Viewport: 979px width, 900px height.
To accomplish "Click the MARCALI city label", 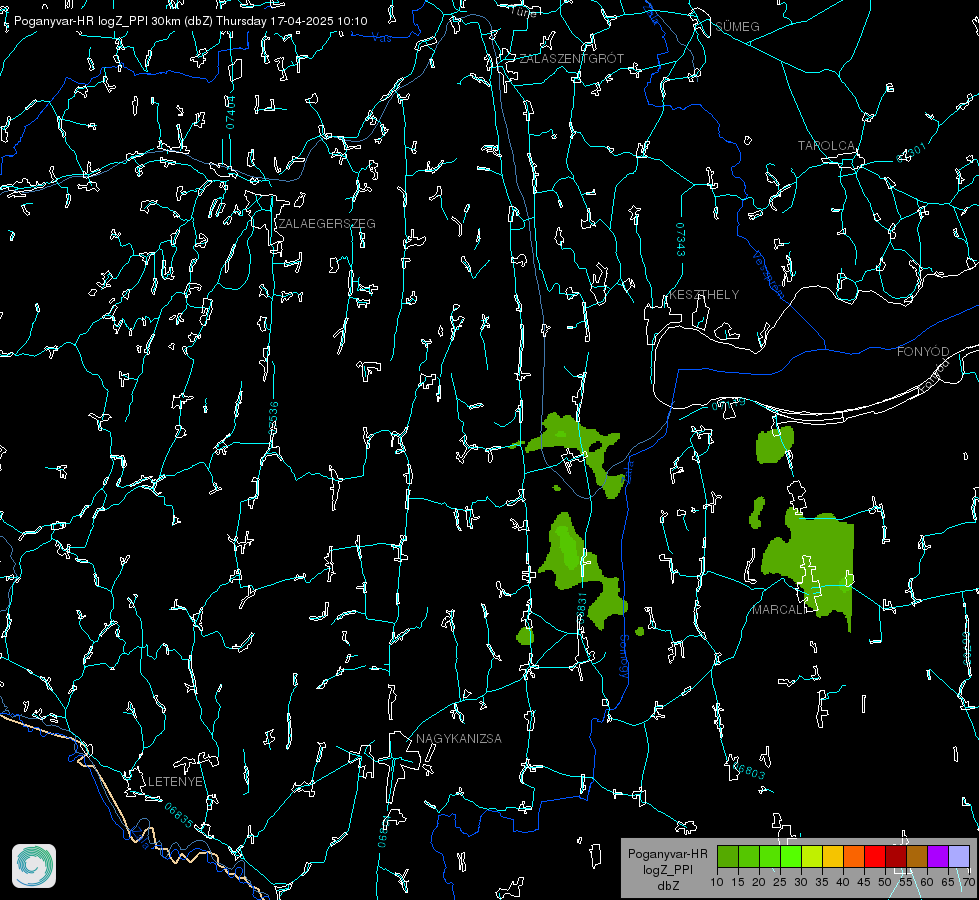I will [780, 610].
